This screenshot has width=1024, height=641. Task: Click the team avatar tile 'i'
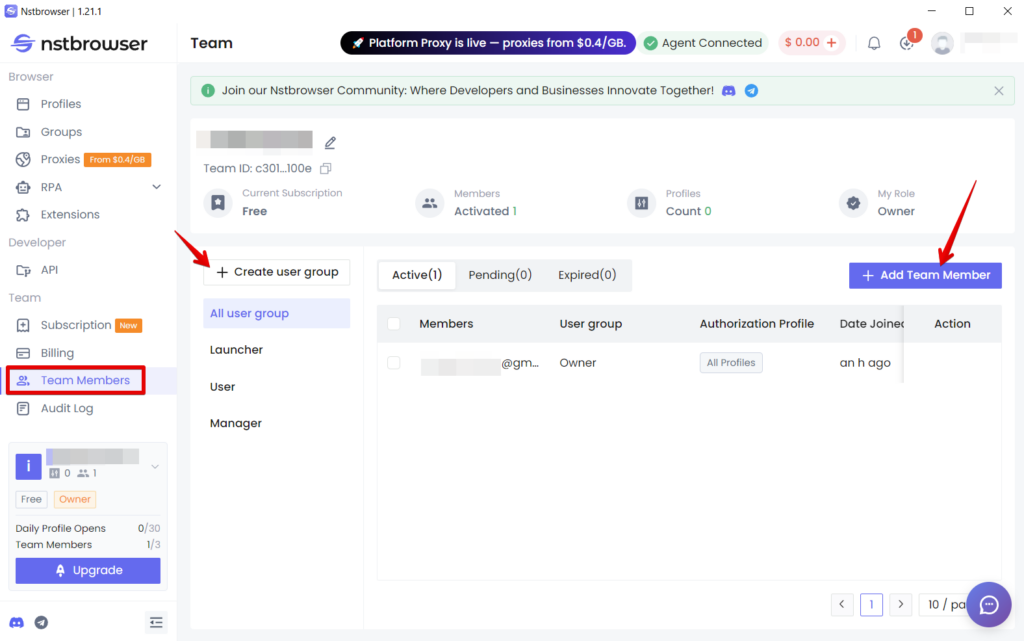point(28,466)
